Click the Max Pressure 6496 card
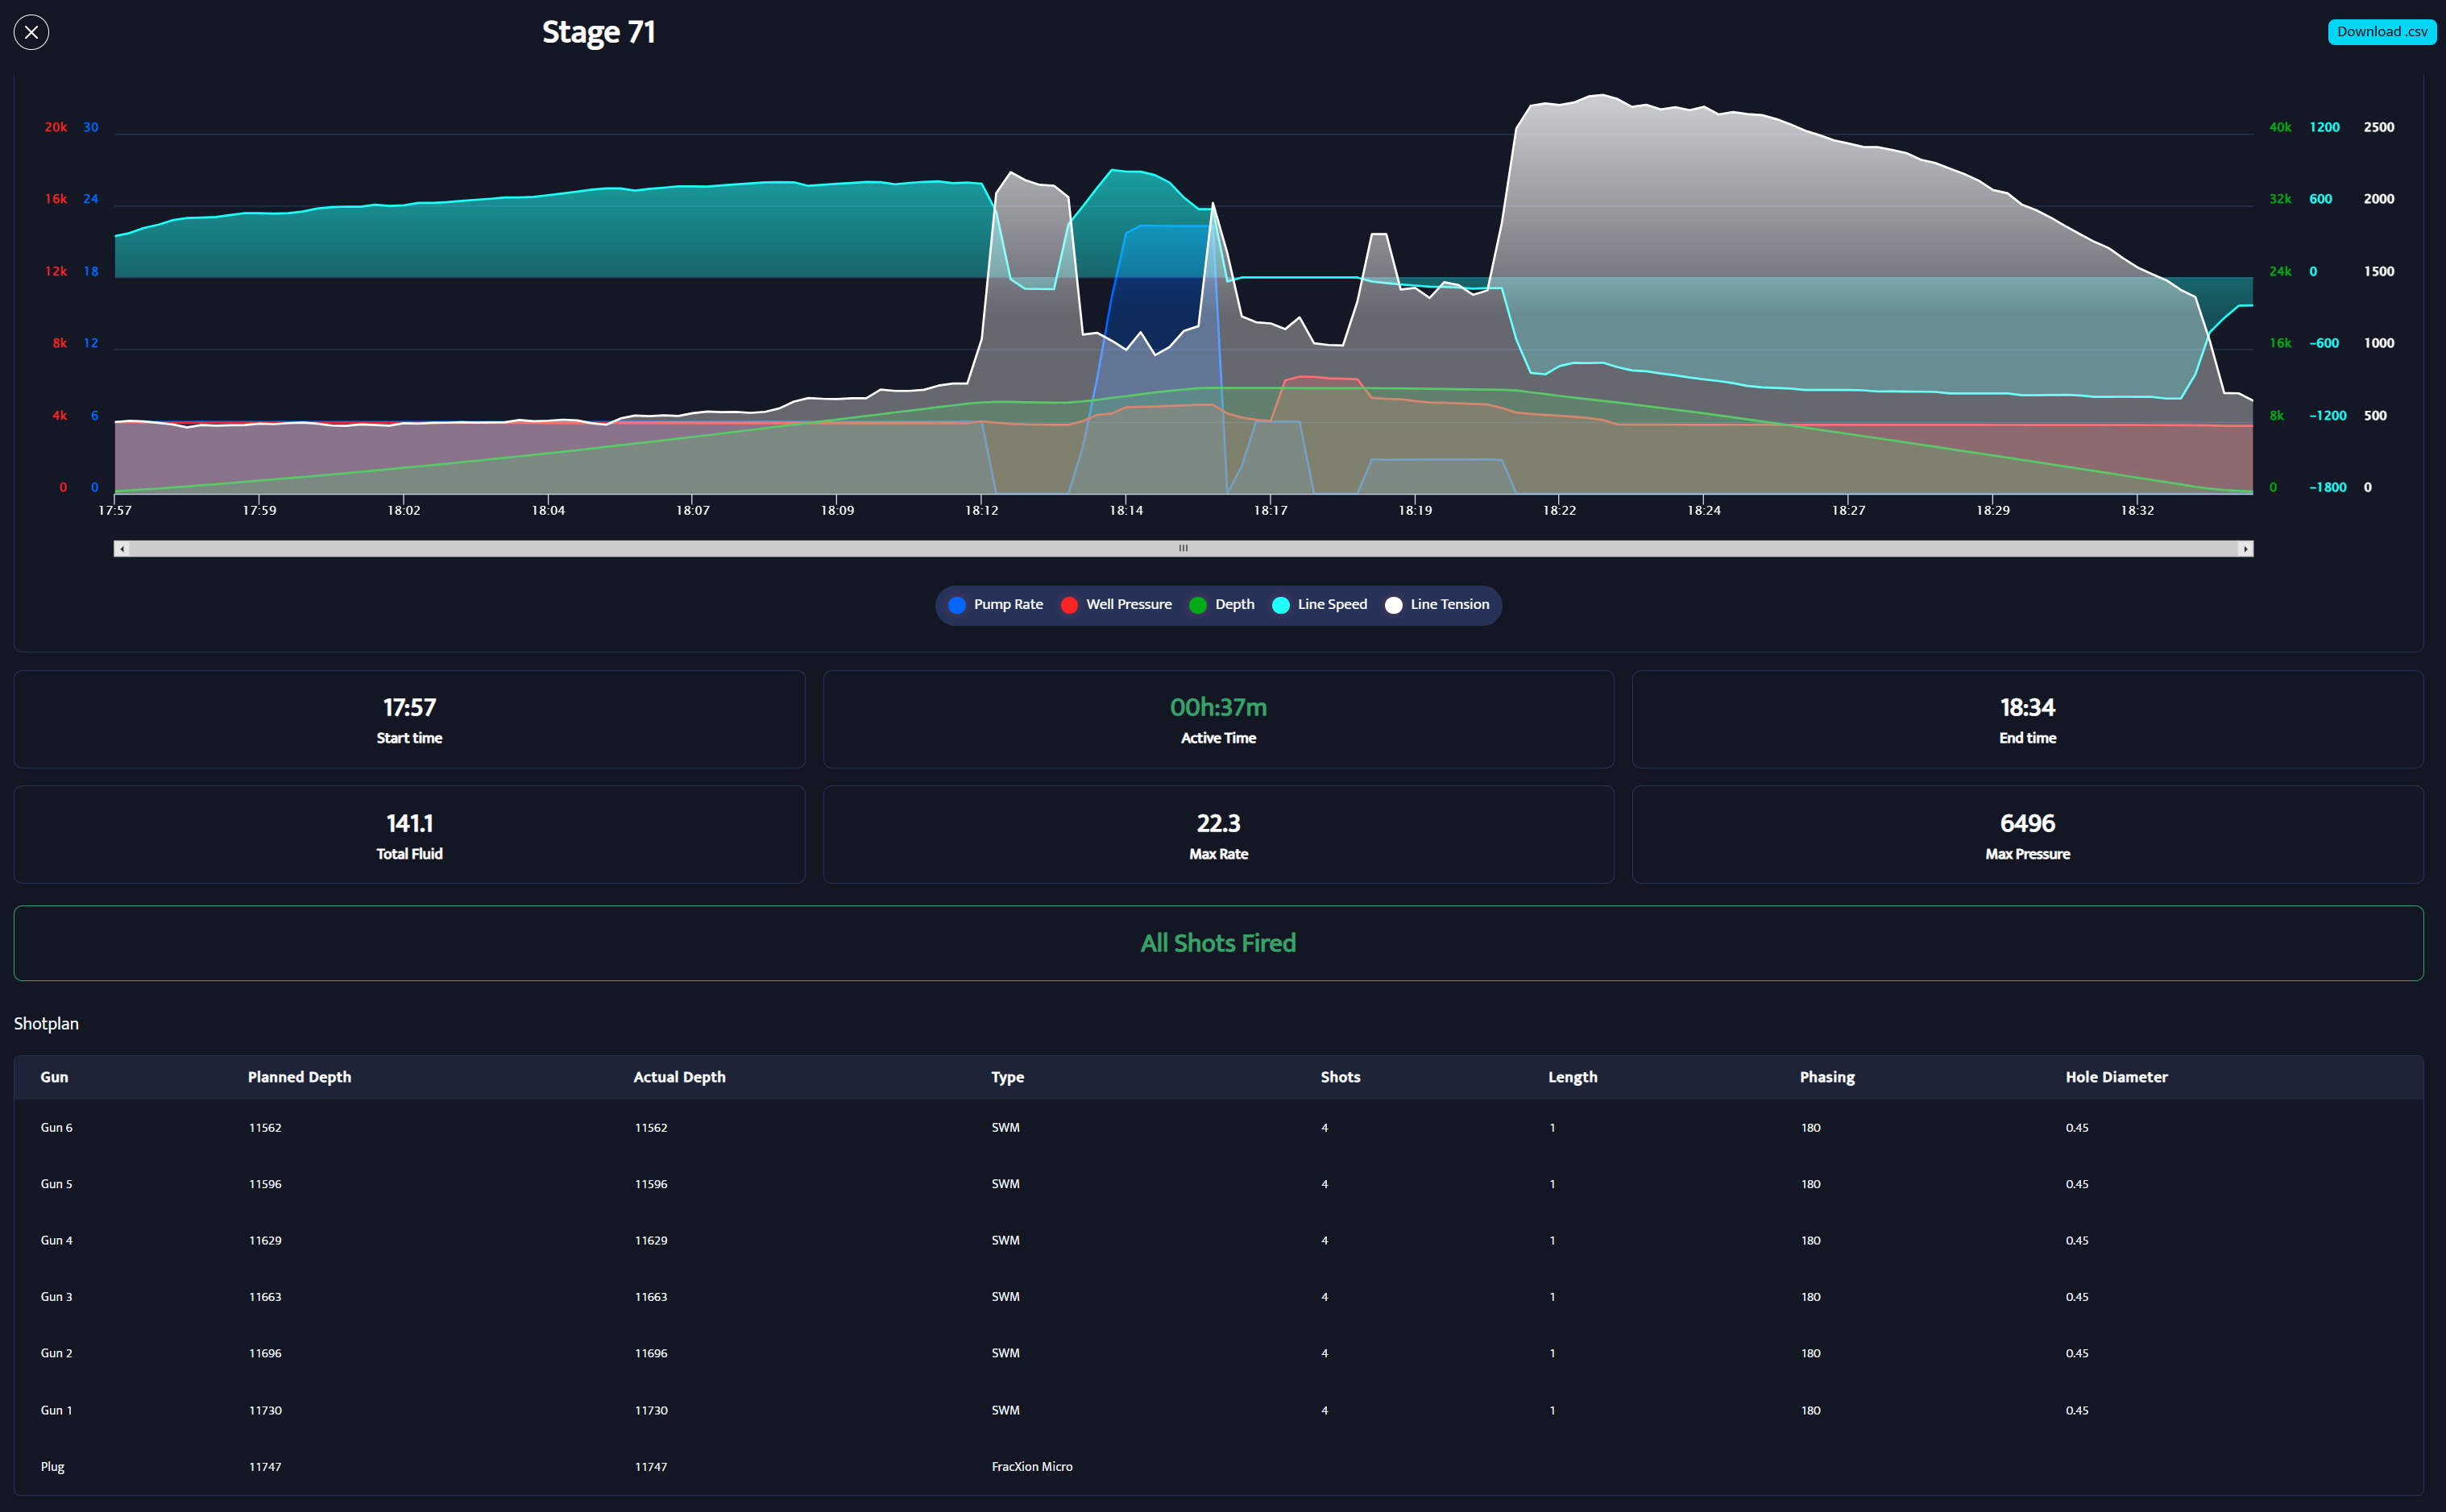This screenshot has width=2446, height=1512. (x=2027, y=835)
